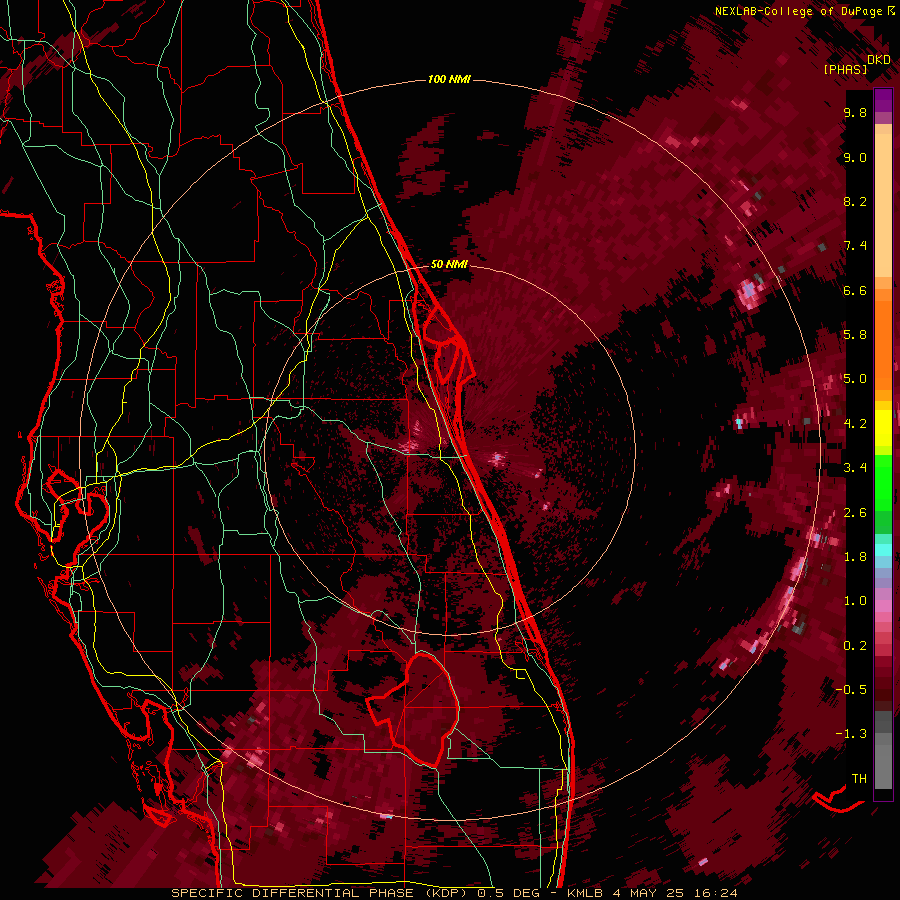Select the 100 NMI range ring label
The height and width of the screenshot is (900, 900).
pyautogui.click(x=449, y=79)
